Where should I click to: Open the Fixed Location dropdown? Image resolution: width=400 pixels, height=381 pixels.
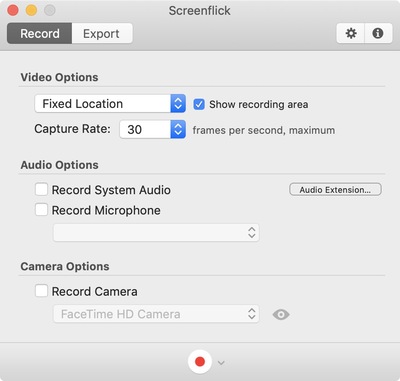110,104
